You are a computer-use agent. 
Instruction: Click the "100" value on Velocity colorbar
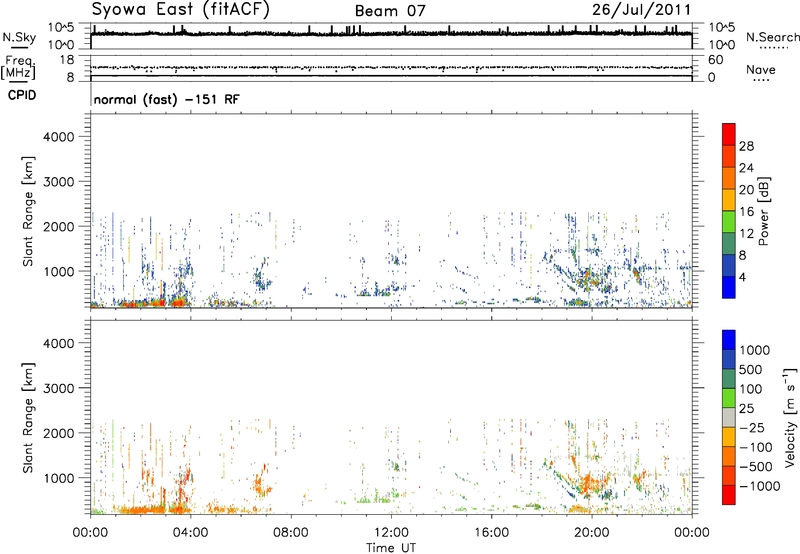point(750,389)
